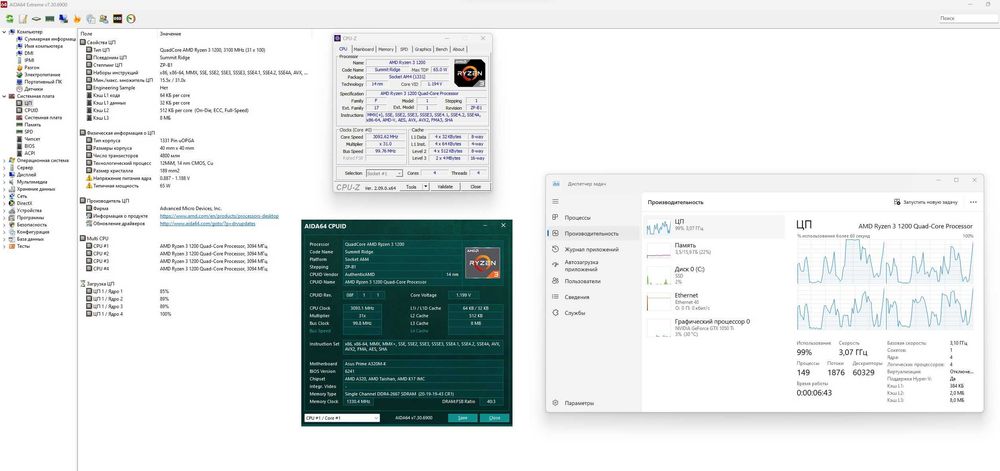Click the AIDA64 green clock toolbar icon
1000x471 pixels.
[x=131, y=19]
